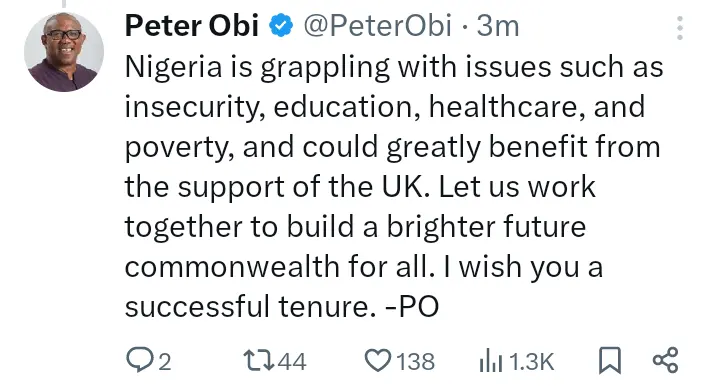Open the three-dot more options menu
Screen dimensions: 720x386
(x=680, y=28)
